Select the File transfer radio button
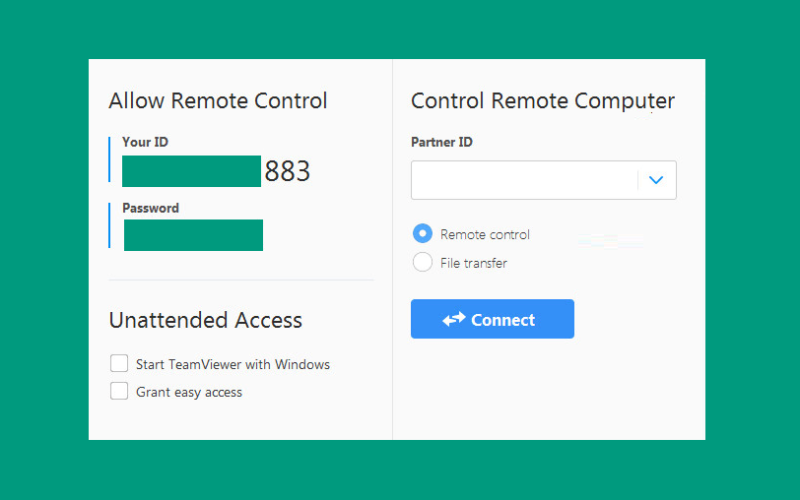Screen dimensions: 800x500 point(422,262)
